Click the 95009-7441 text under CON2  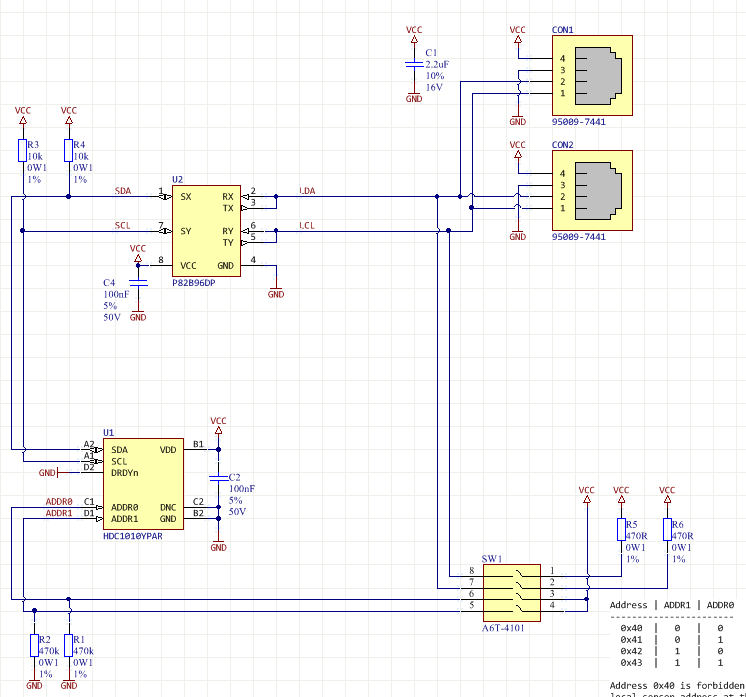[579, 237]
